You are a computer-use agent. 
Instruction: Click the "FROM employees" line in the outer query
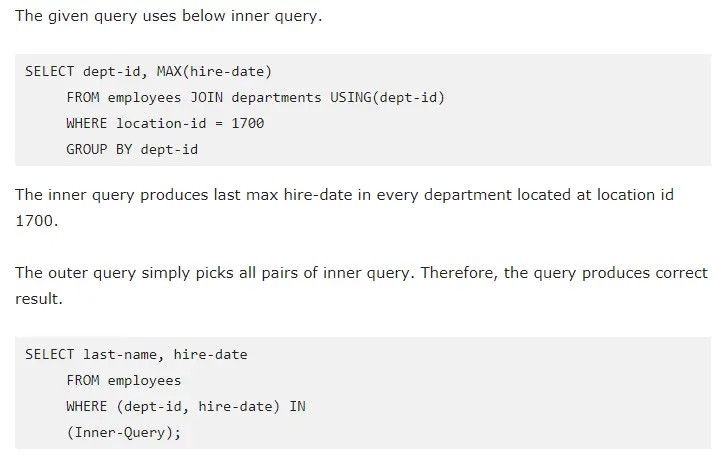tap(124, 380)
